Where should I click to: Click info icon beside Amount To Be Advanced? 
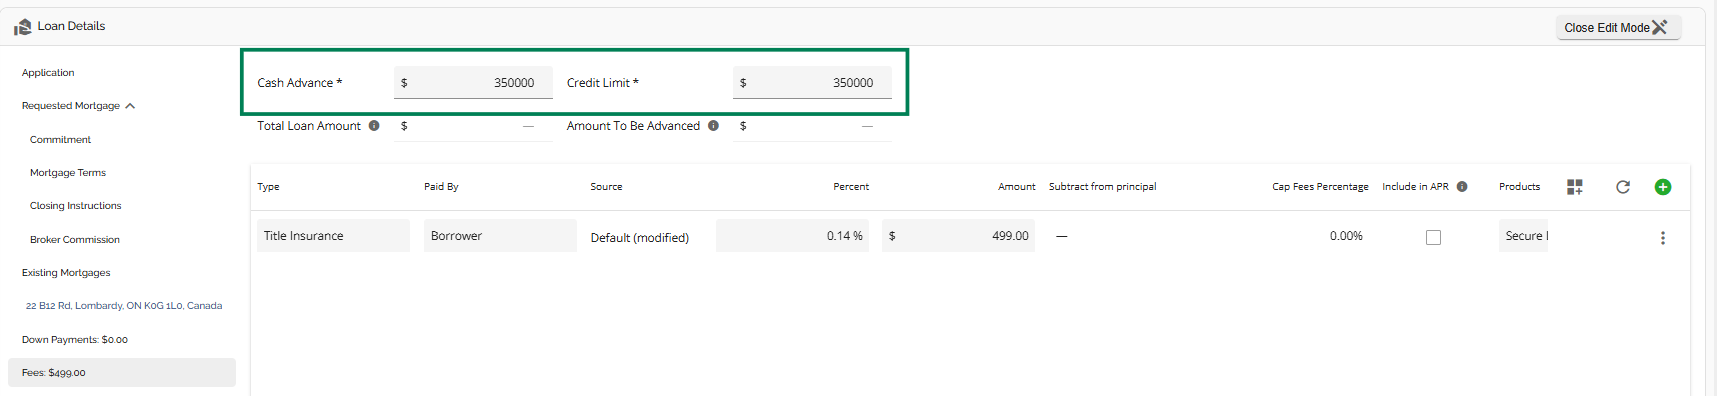713,126
